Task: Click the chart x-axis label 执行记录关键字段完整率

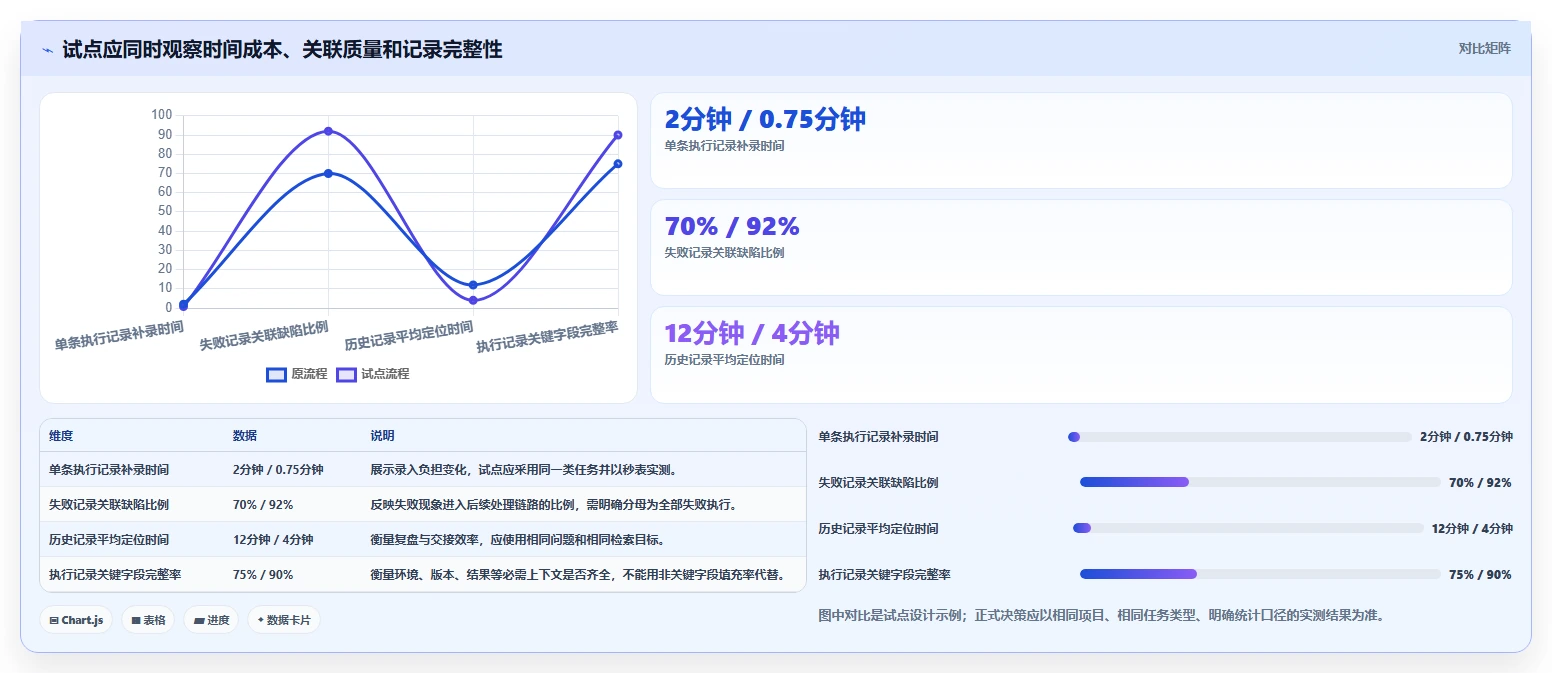Action: [547, 337]
